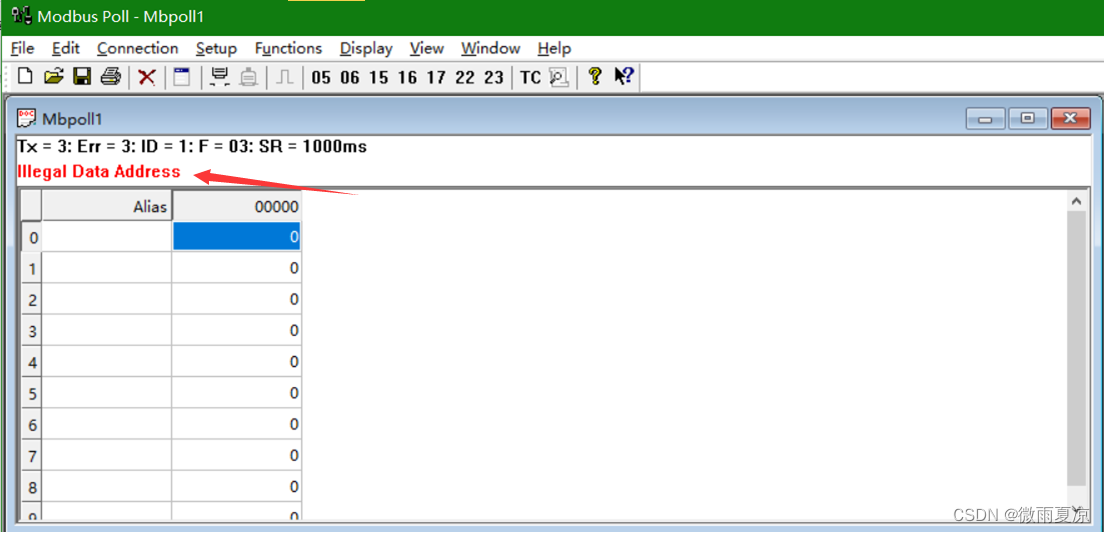Close the Mbpoll1 child window
The width and height of the screenshot is (1105, 533).
[x=1070, y=118]
